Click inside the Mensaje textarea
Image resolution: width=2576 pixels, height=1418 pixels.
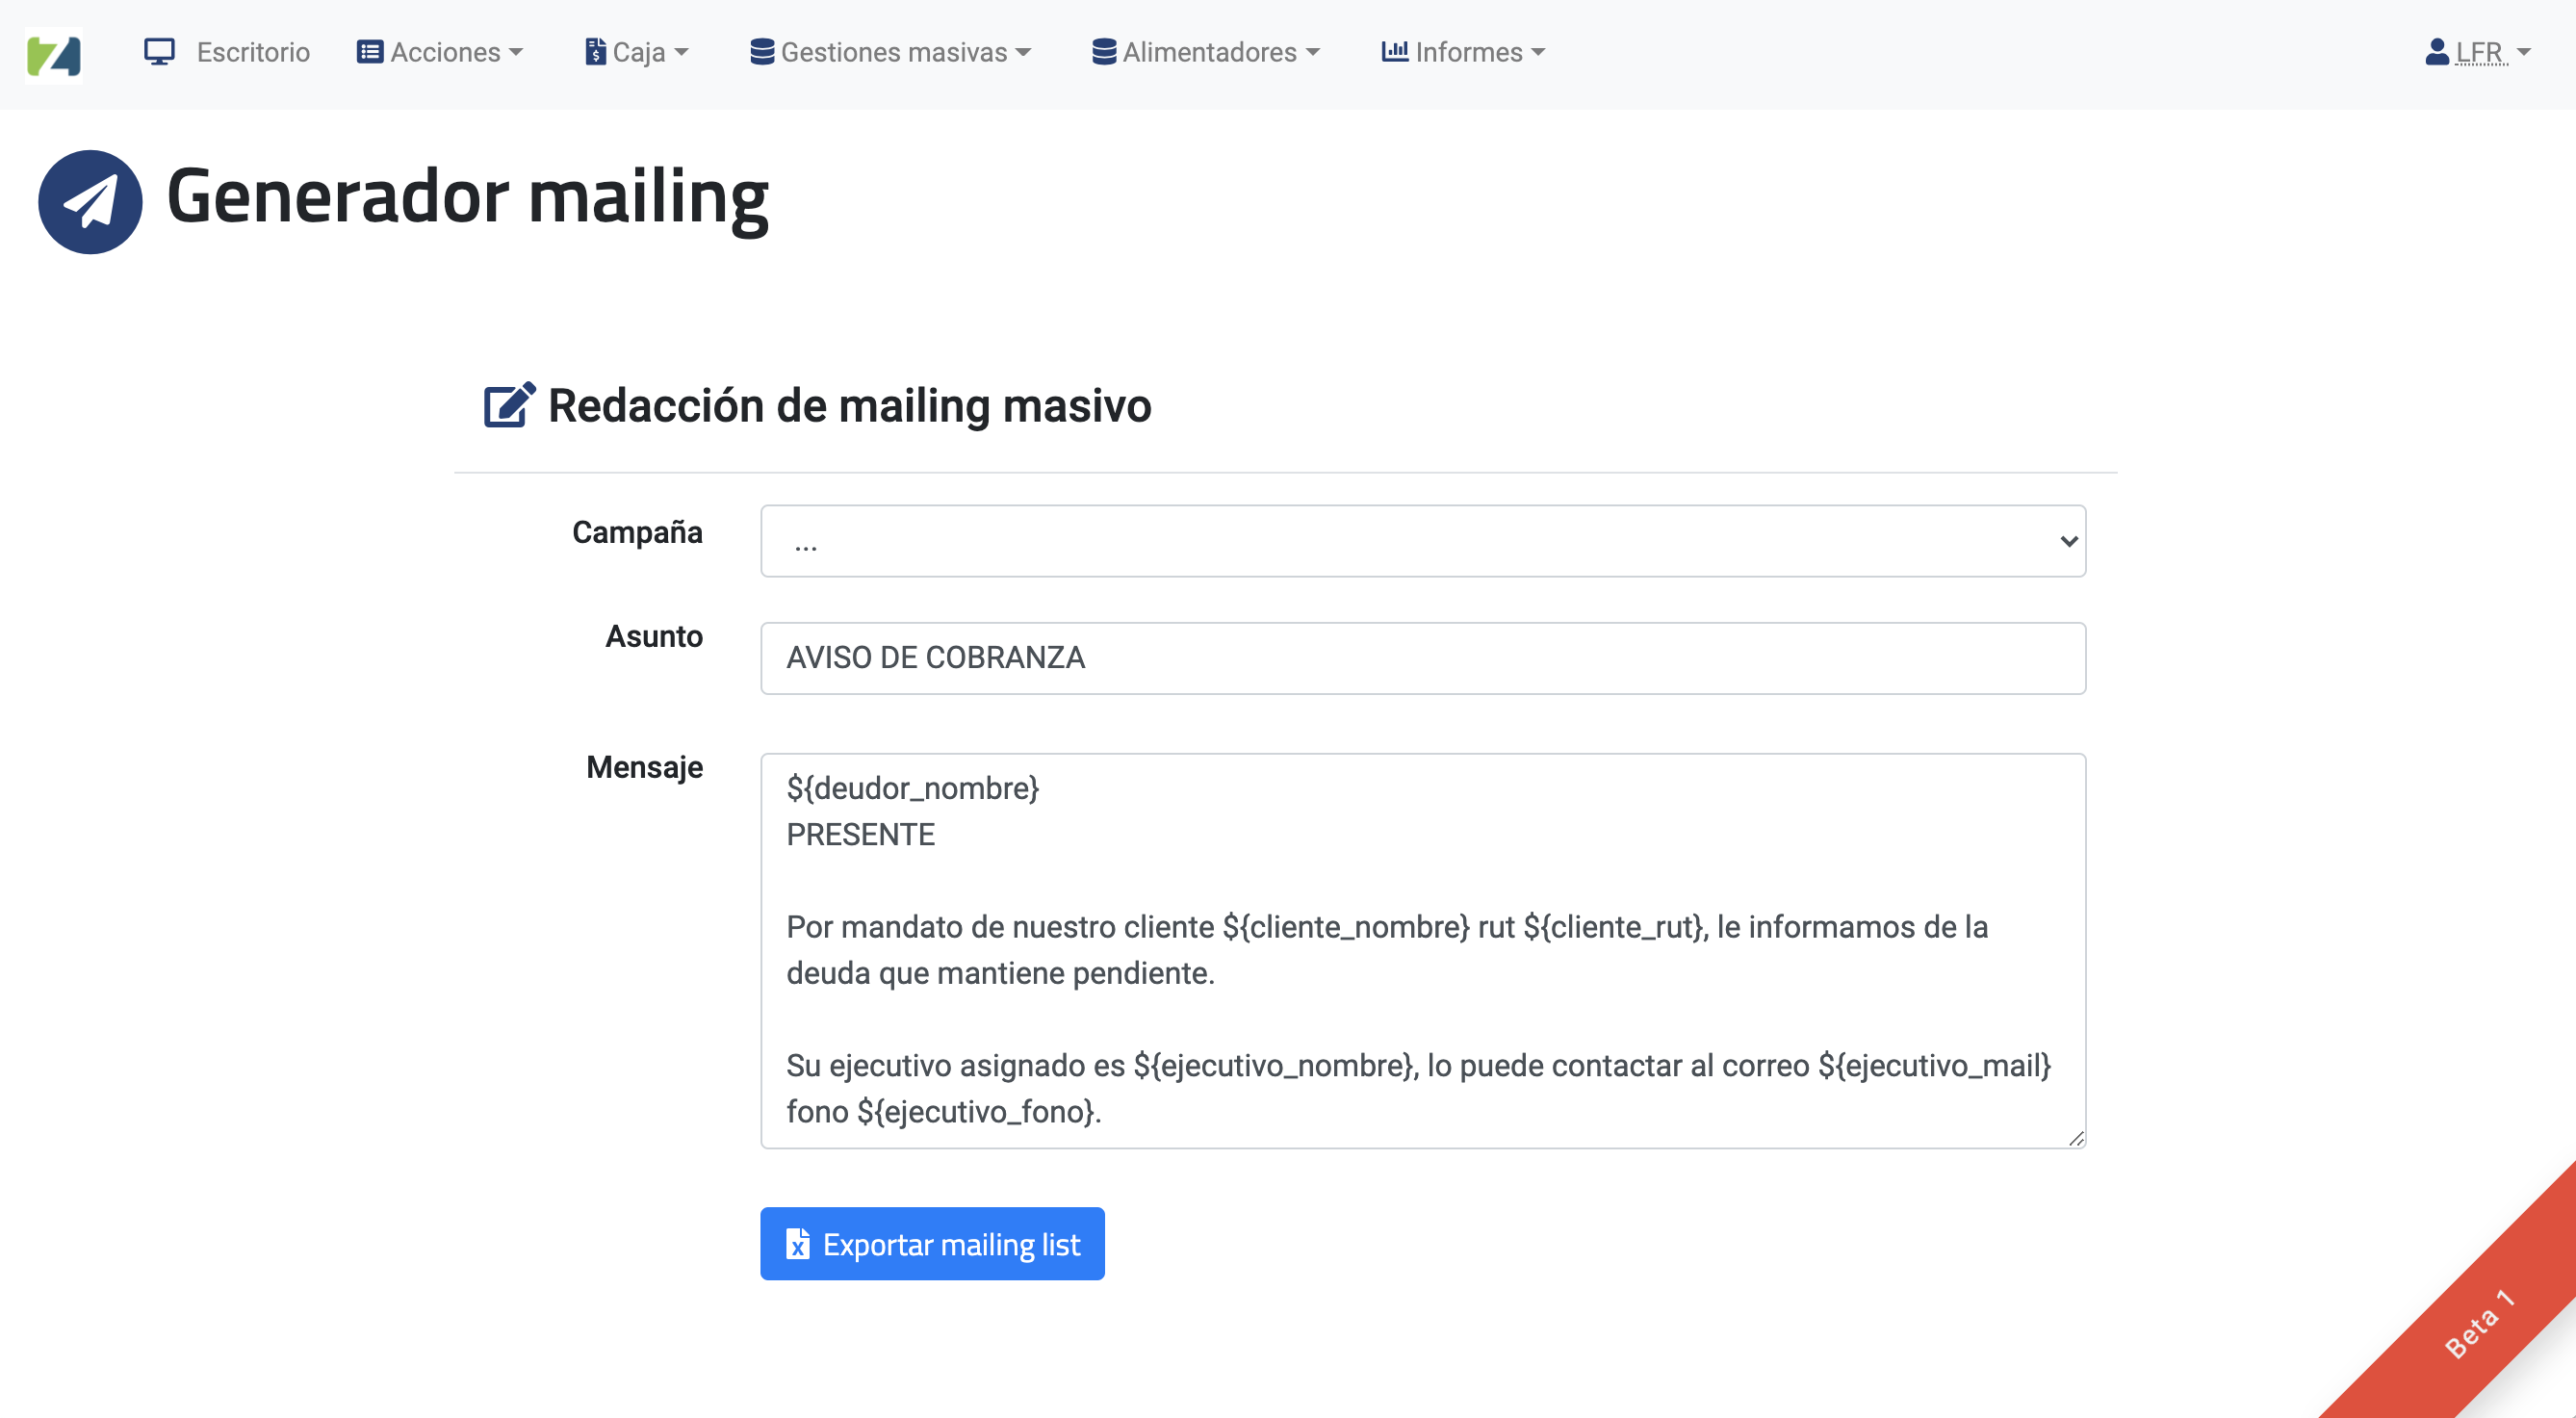1422,950
